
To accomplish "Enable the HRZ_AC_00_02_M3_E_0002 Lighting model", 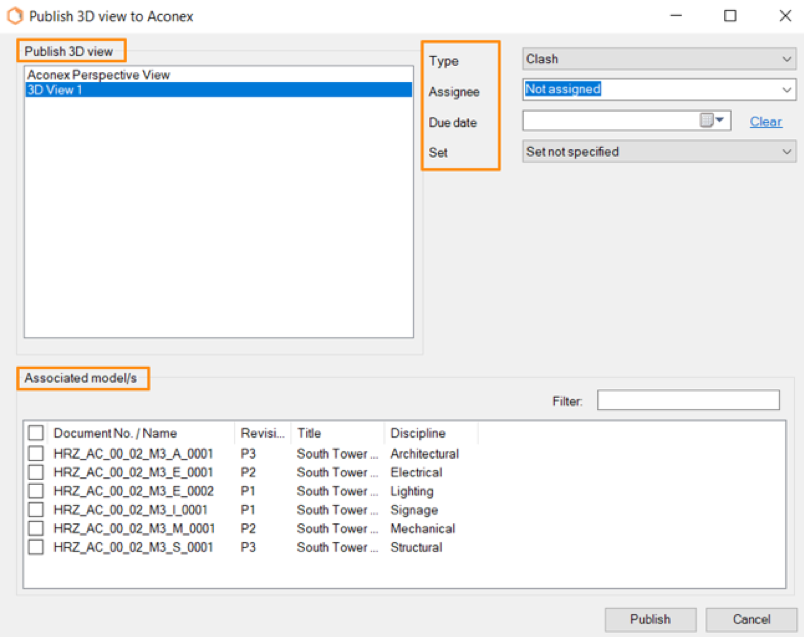I will pyautogui.click(x=36, y=491).
